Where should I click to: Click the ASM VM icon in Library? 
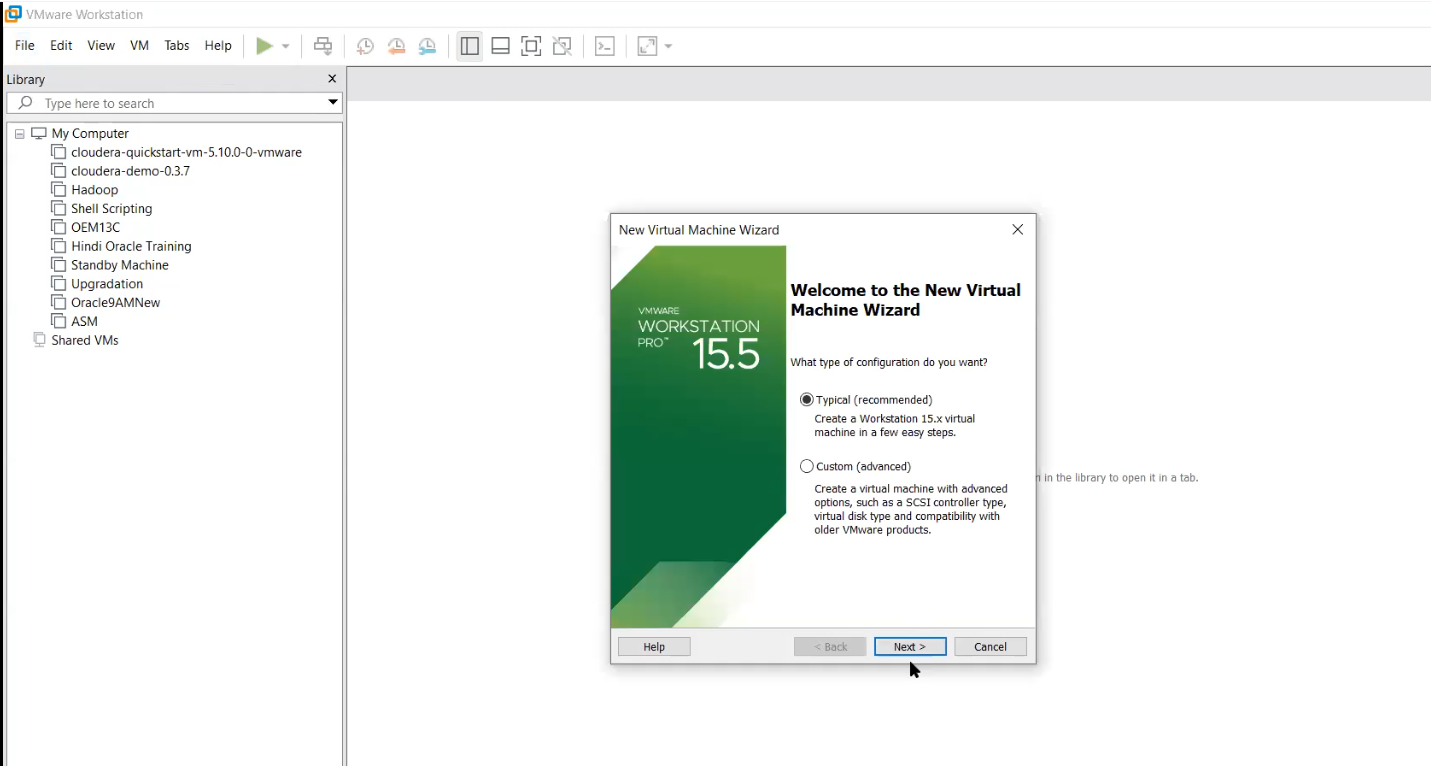point(59,321)
